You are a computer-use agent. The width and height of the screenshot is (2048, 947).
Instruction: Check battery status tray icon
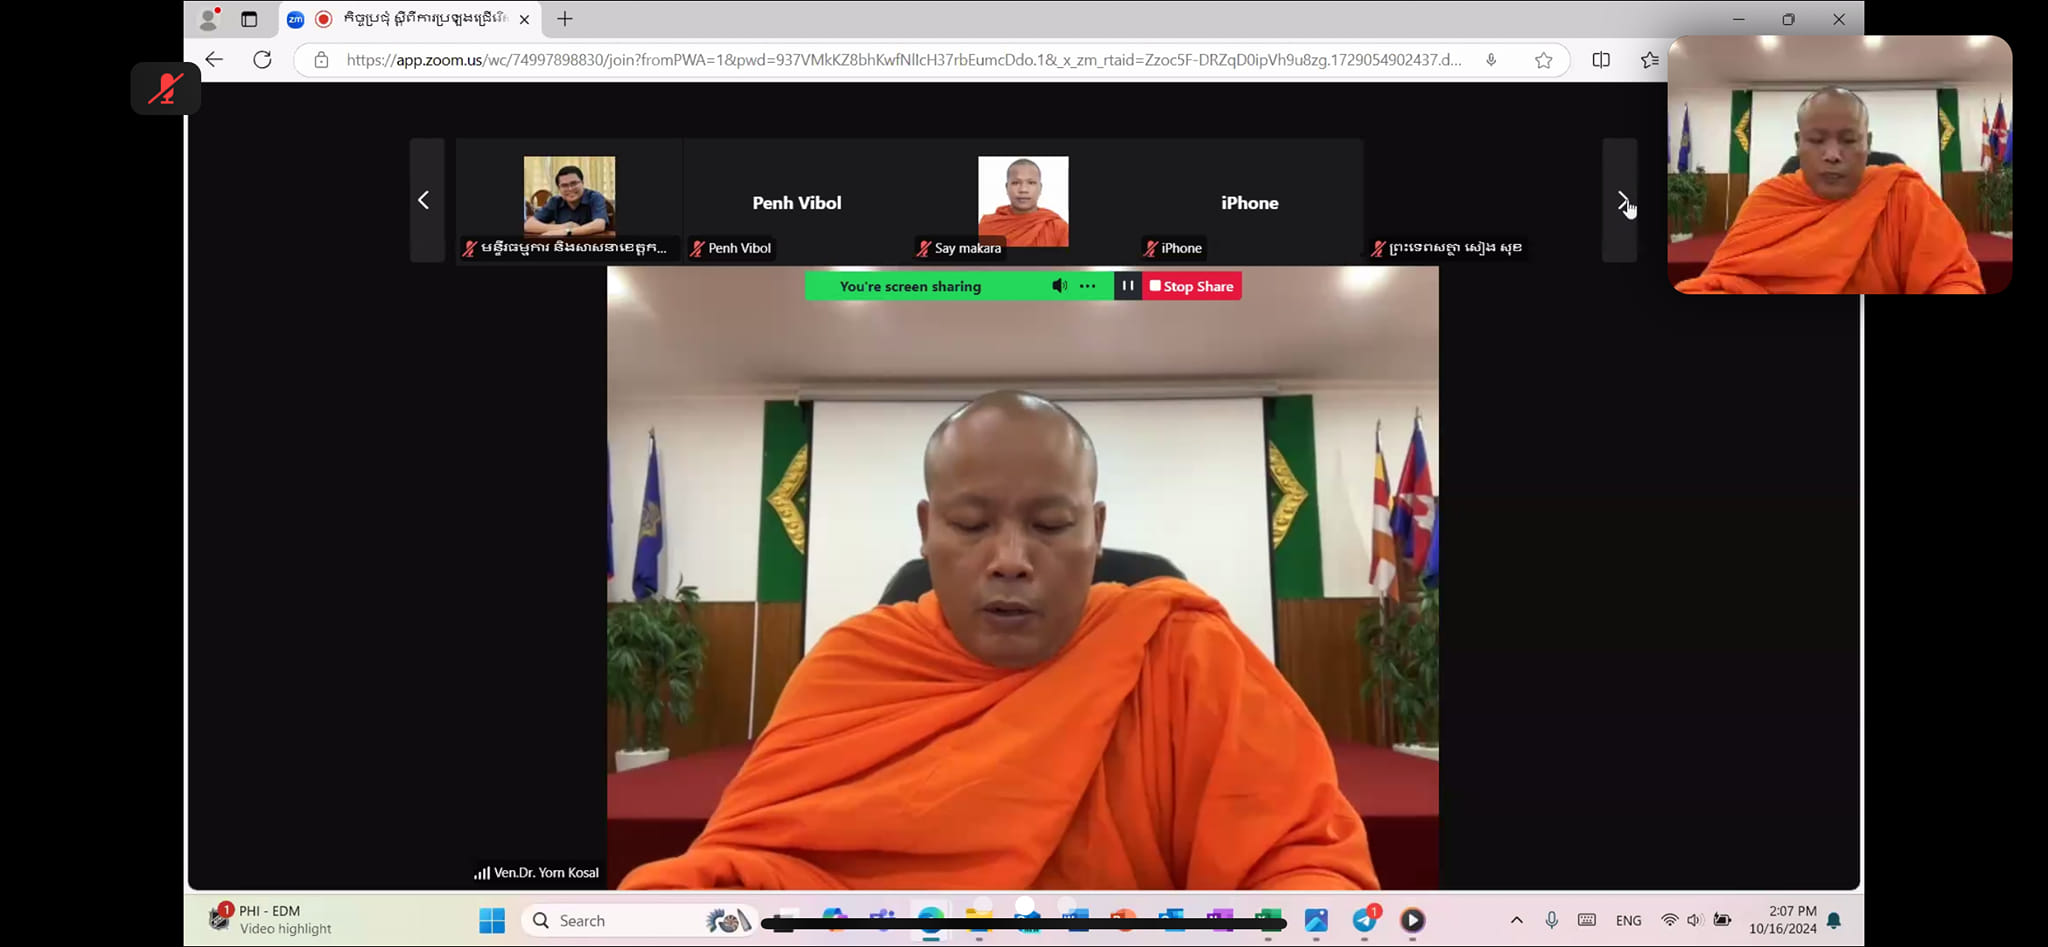tap(1722, 920)
